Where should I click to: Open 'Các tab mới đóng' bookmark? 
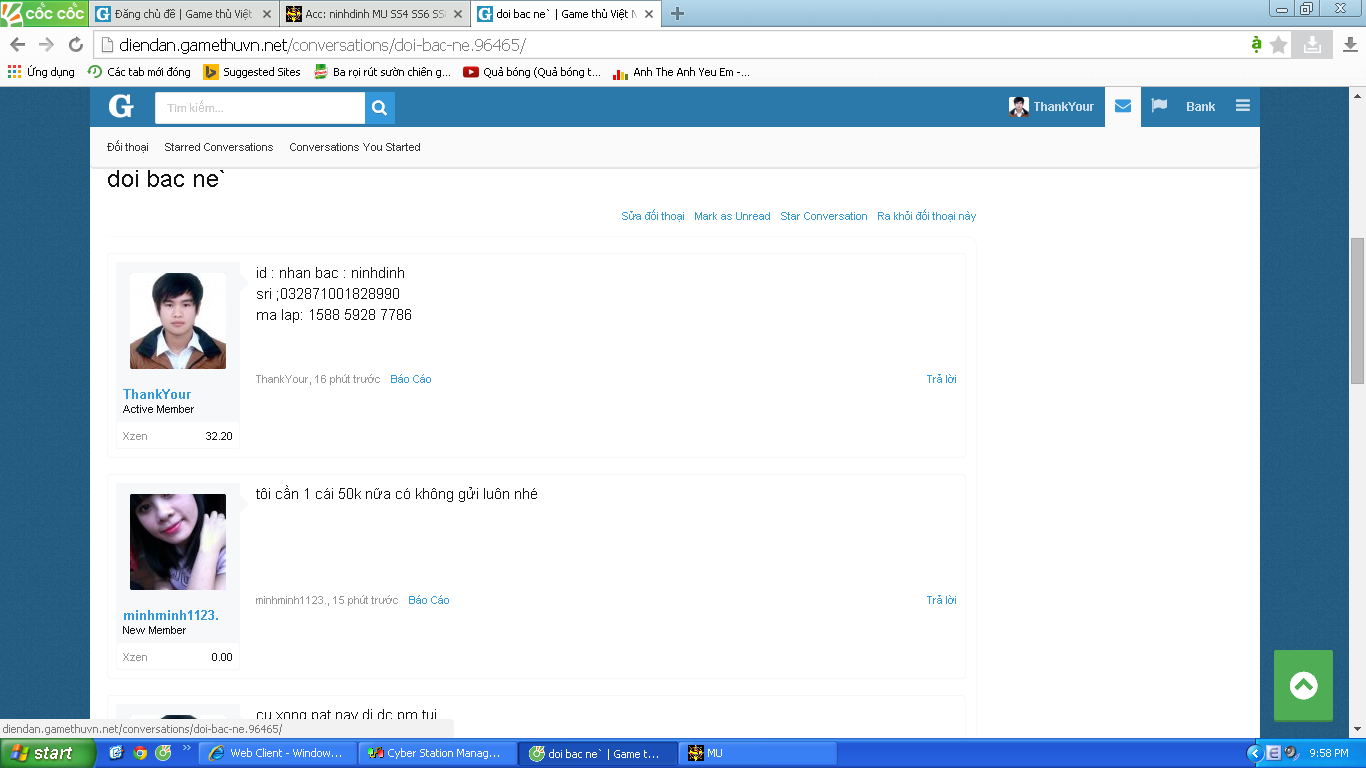[139, 72]
